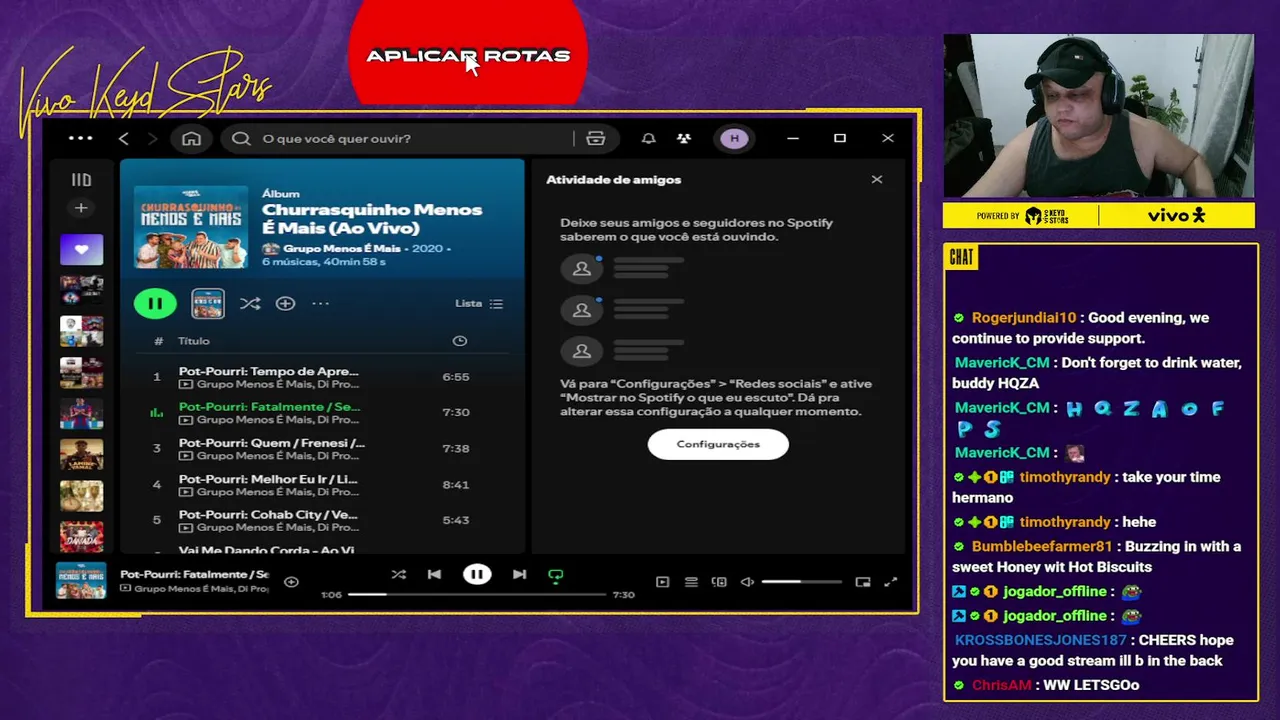Click the now playing album thumbnail
This screenshot has height=720, width=1280.
tap(81, 581)
